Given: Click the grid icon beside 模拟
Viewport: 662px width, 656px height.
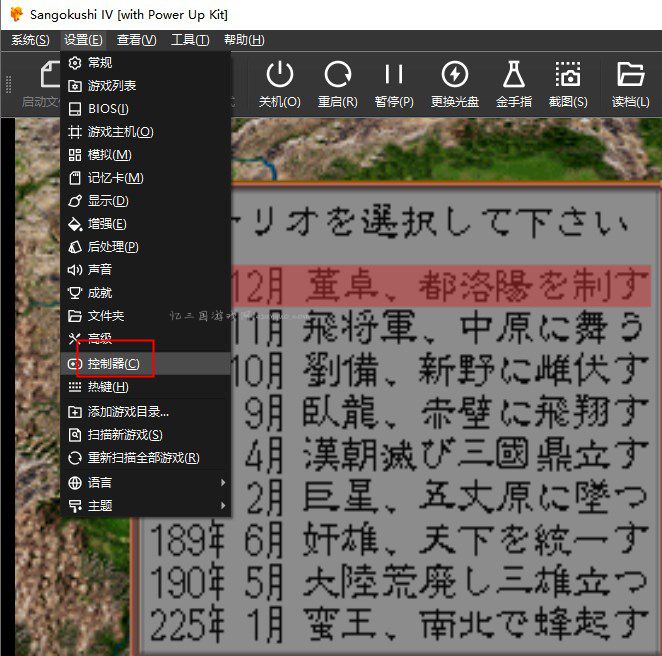Looking at the screenshot, I should pos(75,155).
